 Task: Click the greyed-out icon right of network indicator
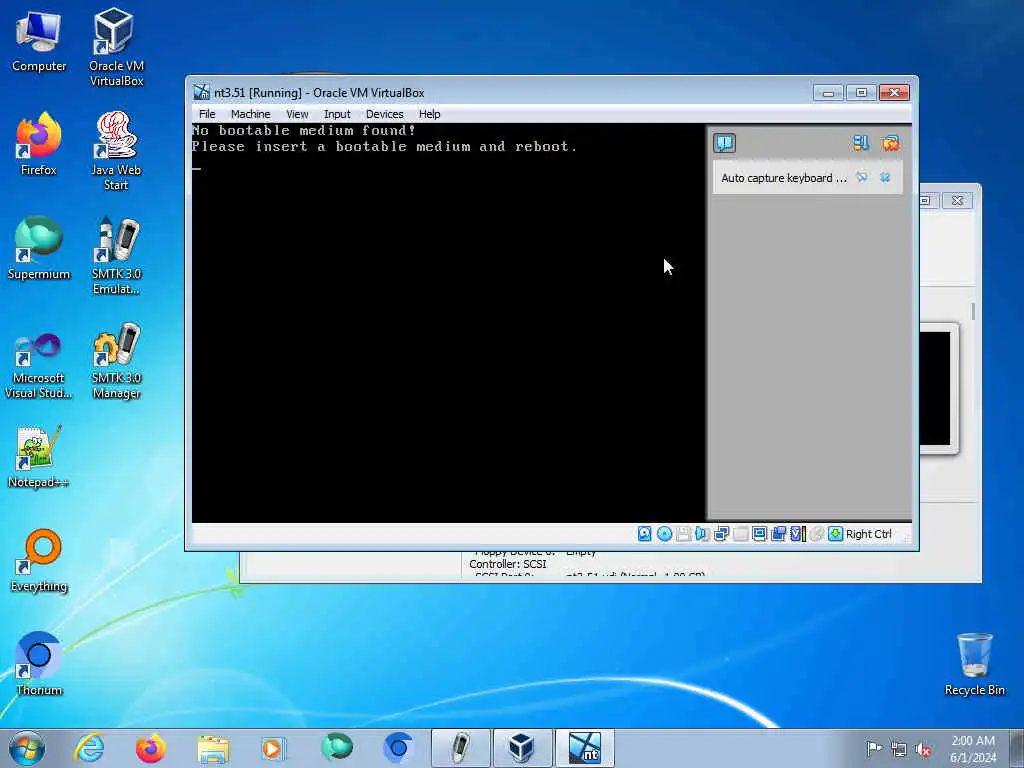(740, 534)
